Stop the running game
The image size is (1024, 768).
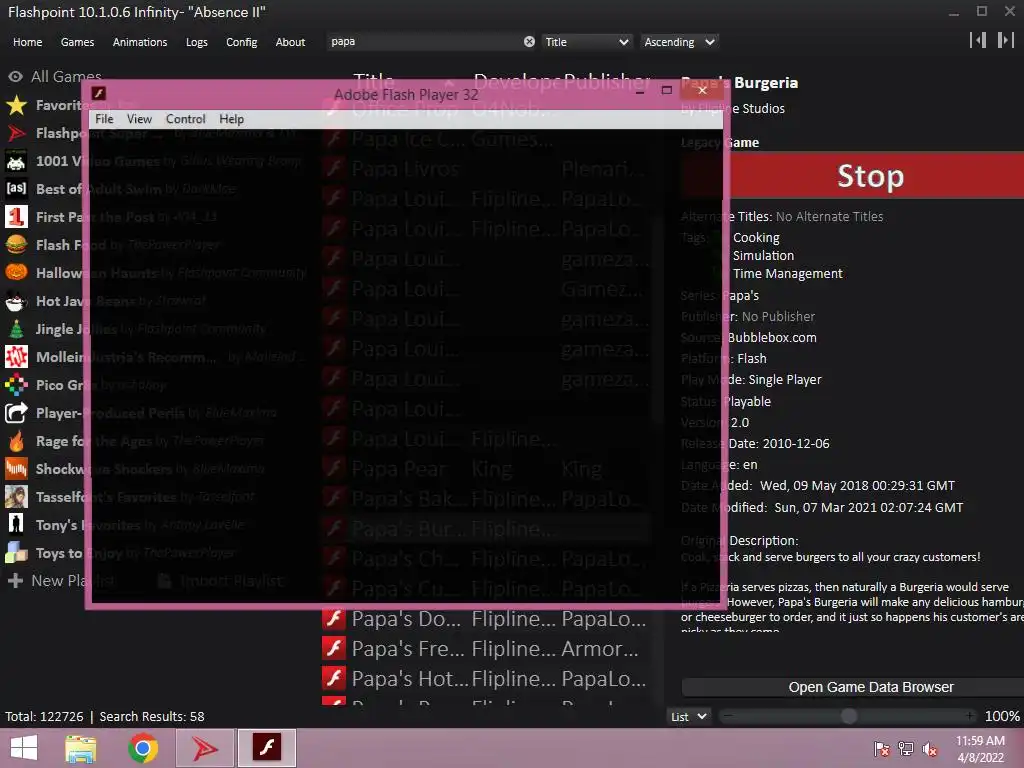tap(871, 175)
